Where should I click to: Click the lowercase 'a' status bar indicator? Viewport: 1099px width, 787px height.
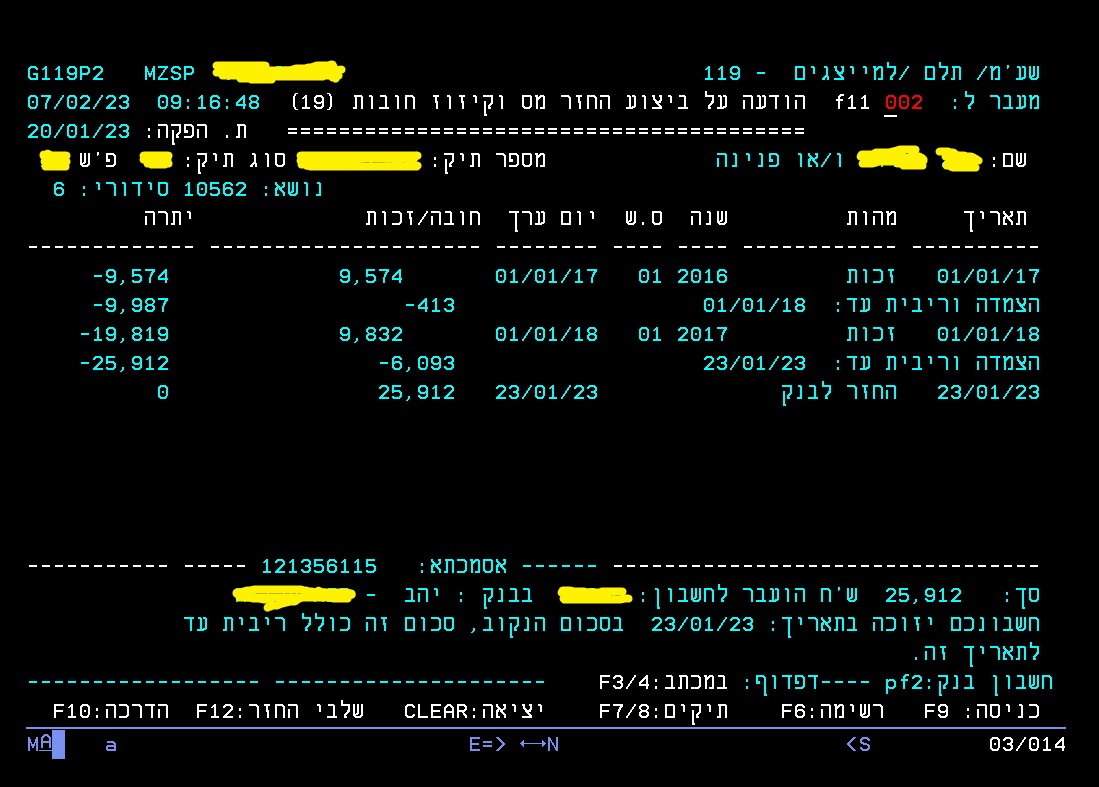click(x=111, y=744)
